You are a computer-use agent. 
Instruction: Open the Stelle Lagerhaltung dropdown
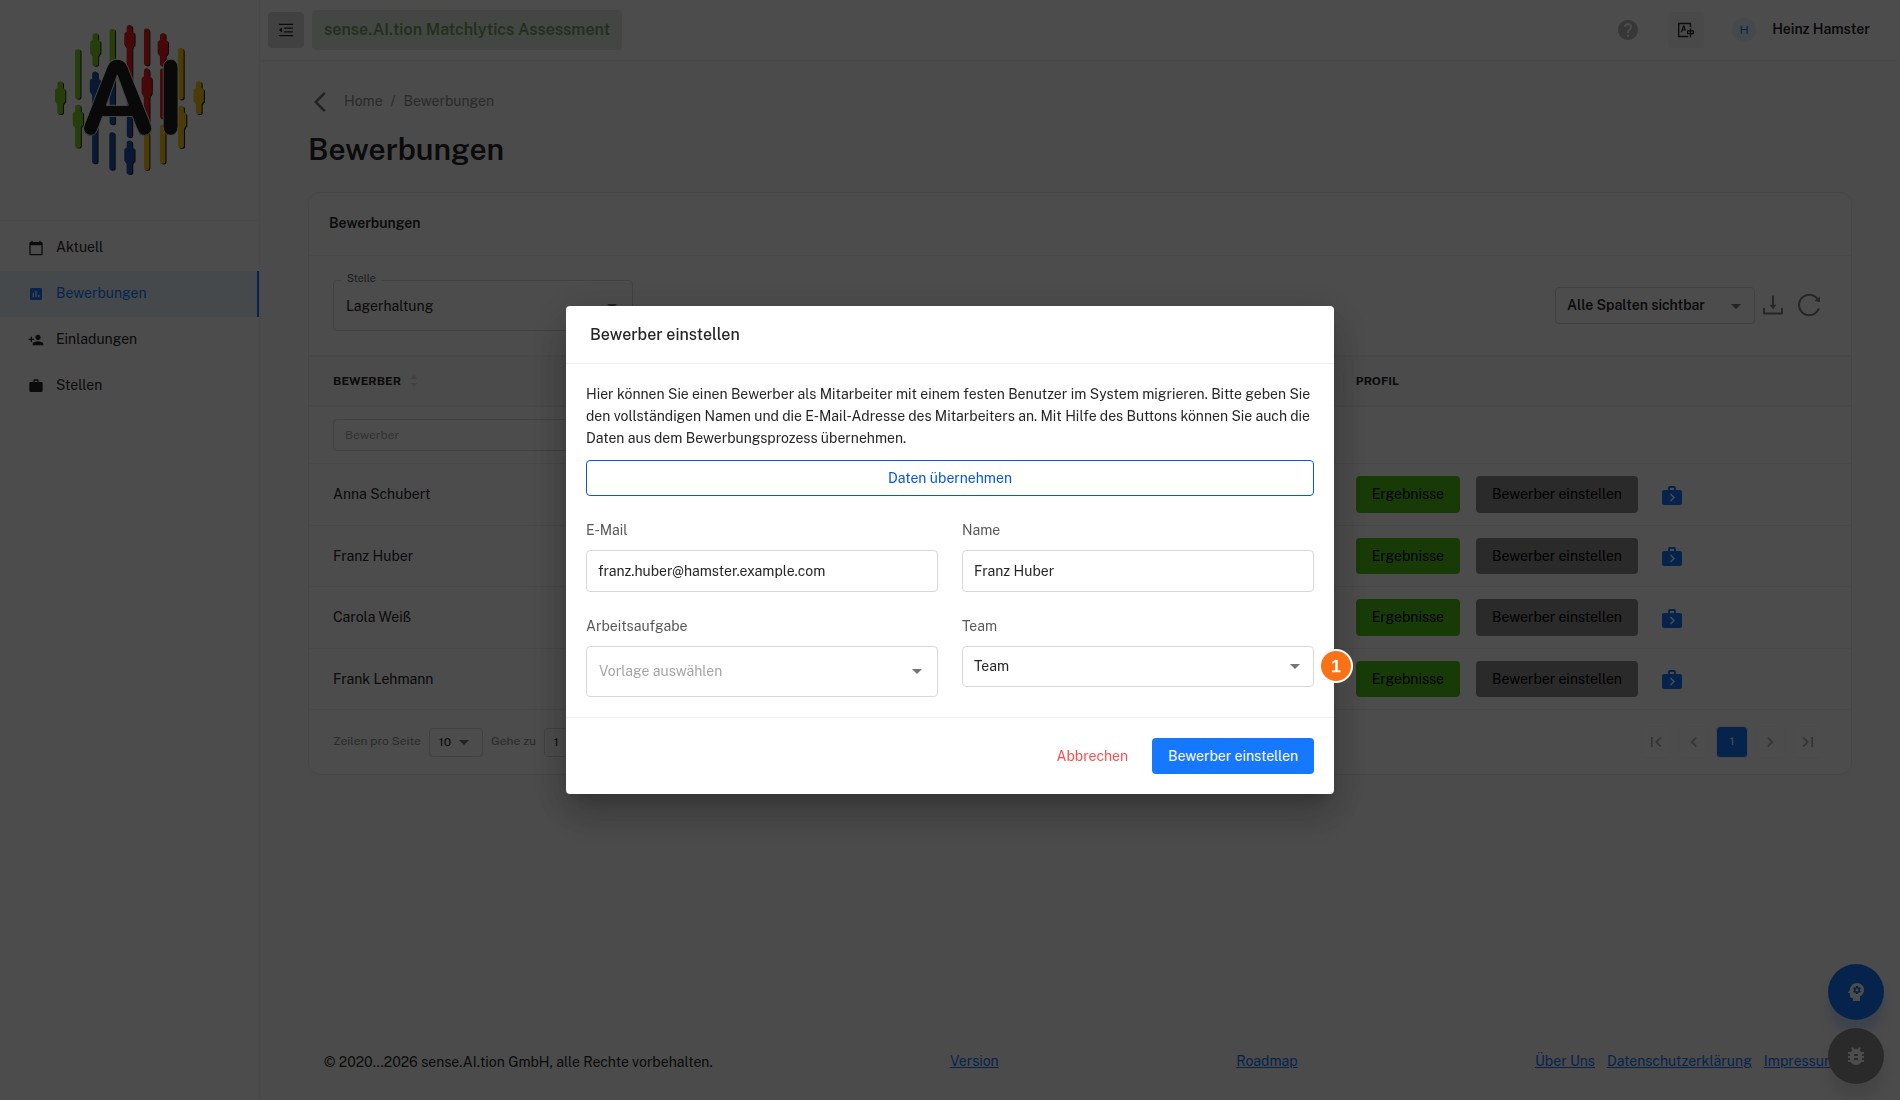pos(483,306)
